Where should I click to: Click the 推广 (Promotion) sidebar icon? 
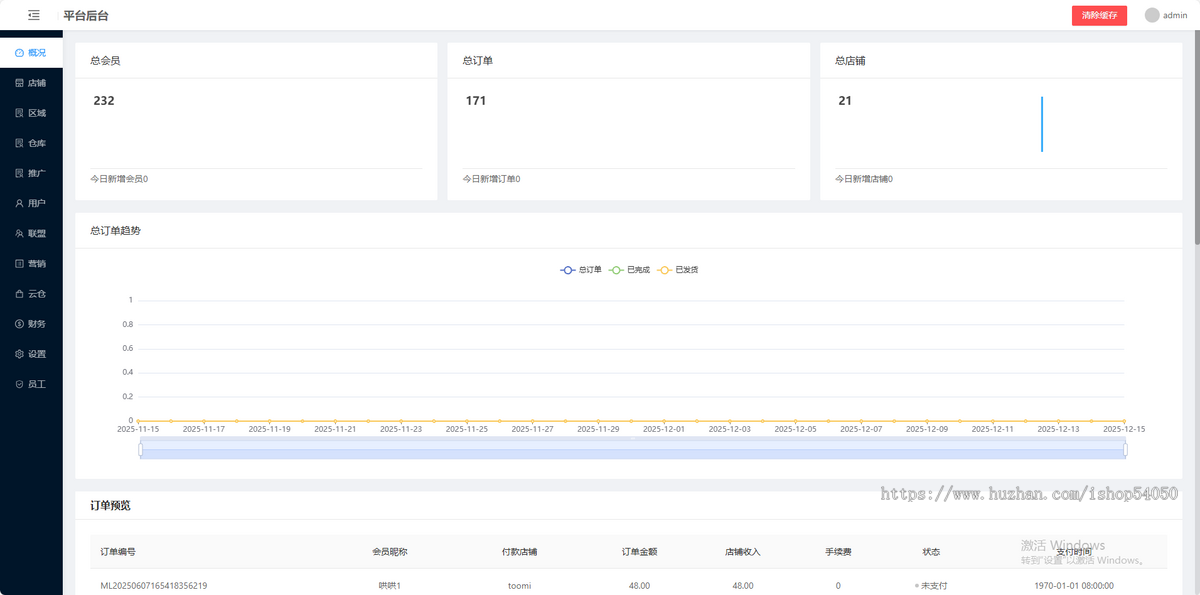tap(31, 172)
